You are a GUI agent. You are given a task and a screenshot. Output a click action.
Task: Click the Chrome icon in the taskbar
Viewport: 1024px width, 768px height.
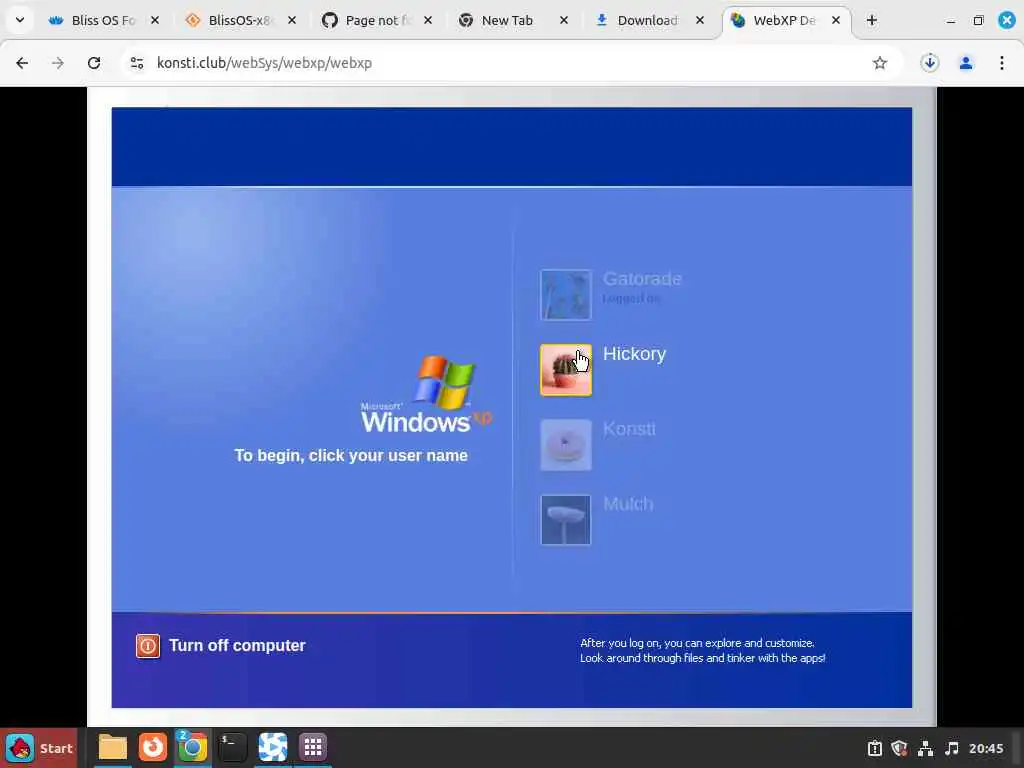pyautogui.click(x=192, y=748)
